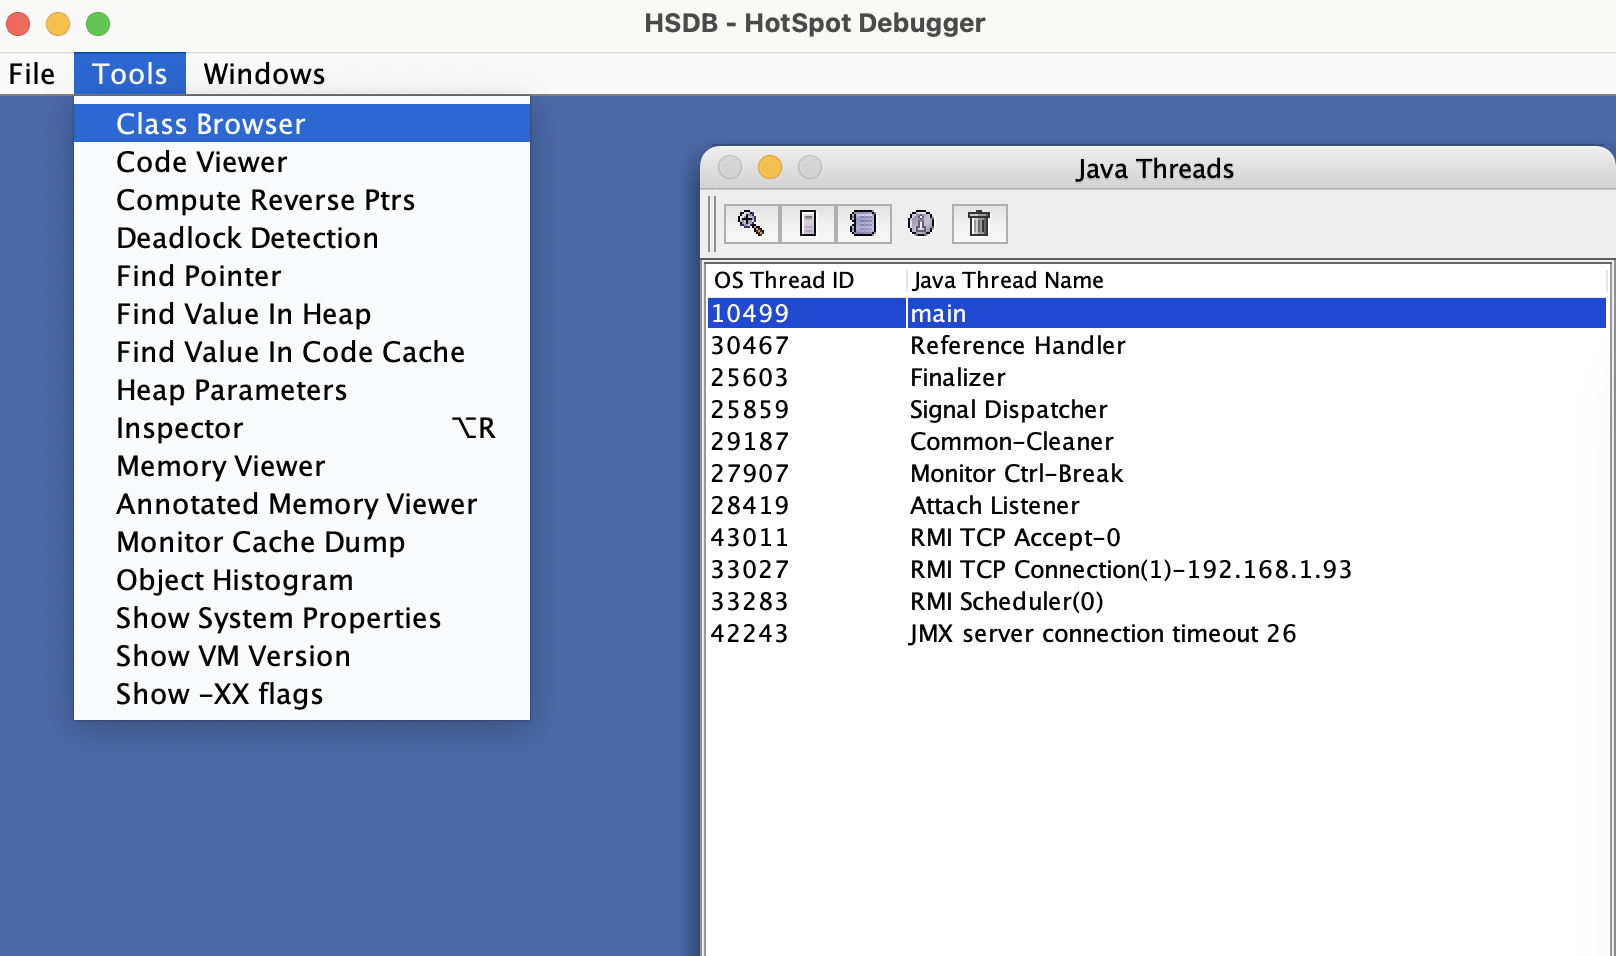This screenshot has height=956, width=1616.
Task: Click thread ID 33283 cell
Action: 807,601
